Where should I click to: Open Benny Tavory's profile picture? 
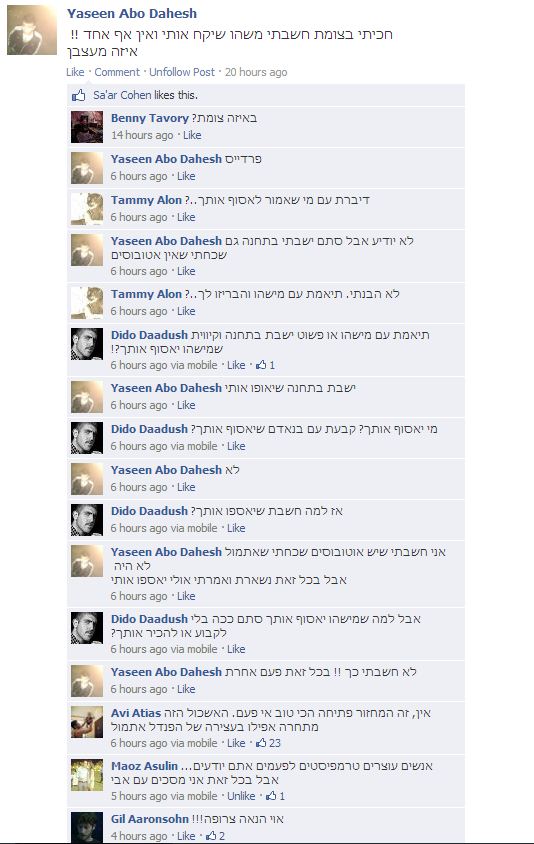[x=87, y=127]
